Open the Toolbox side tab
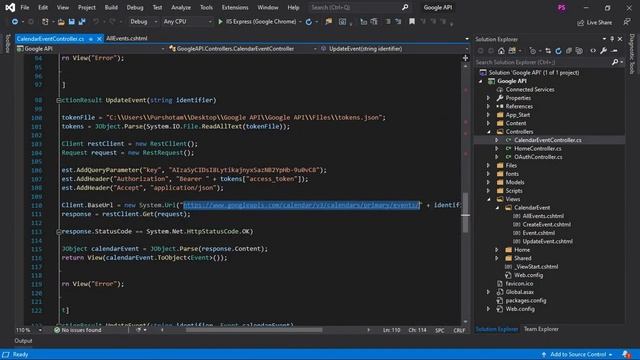Screen dimensions: 640x360 coord(7,44)
